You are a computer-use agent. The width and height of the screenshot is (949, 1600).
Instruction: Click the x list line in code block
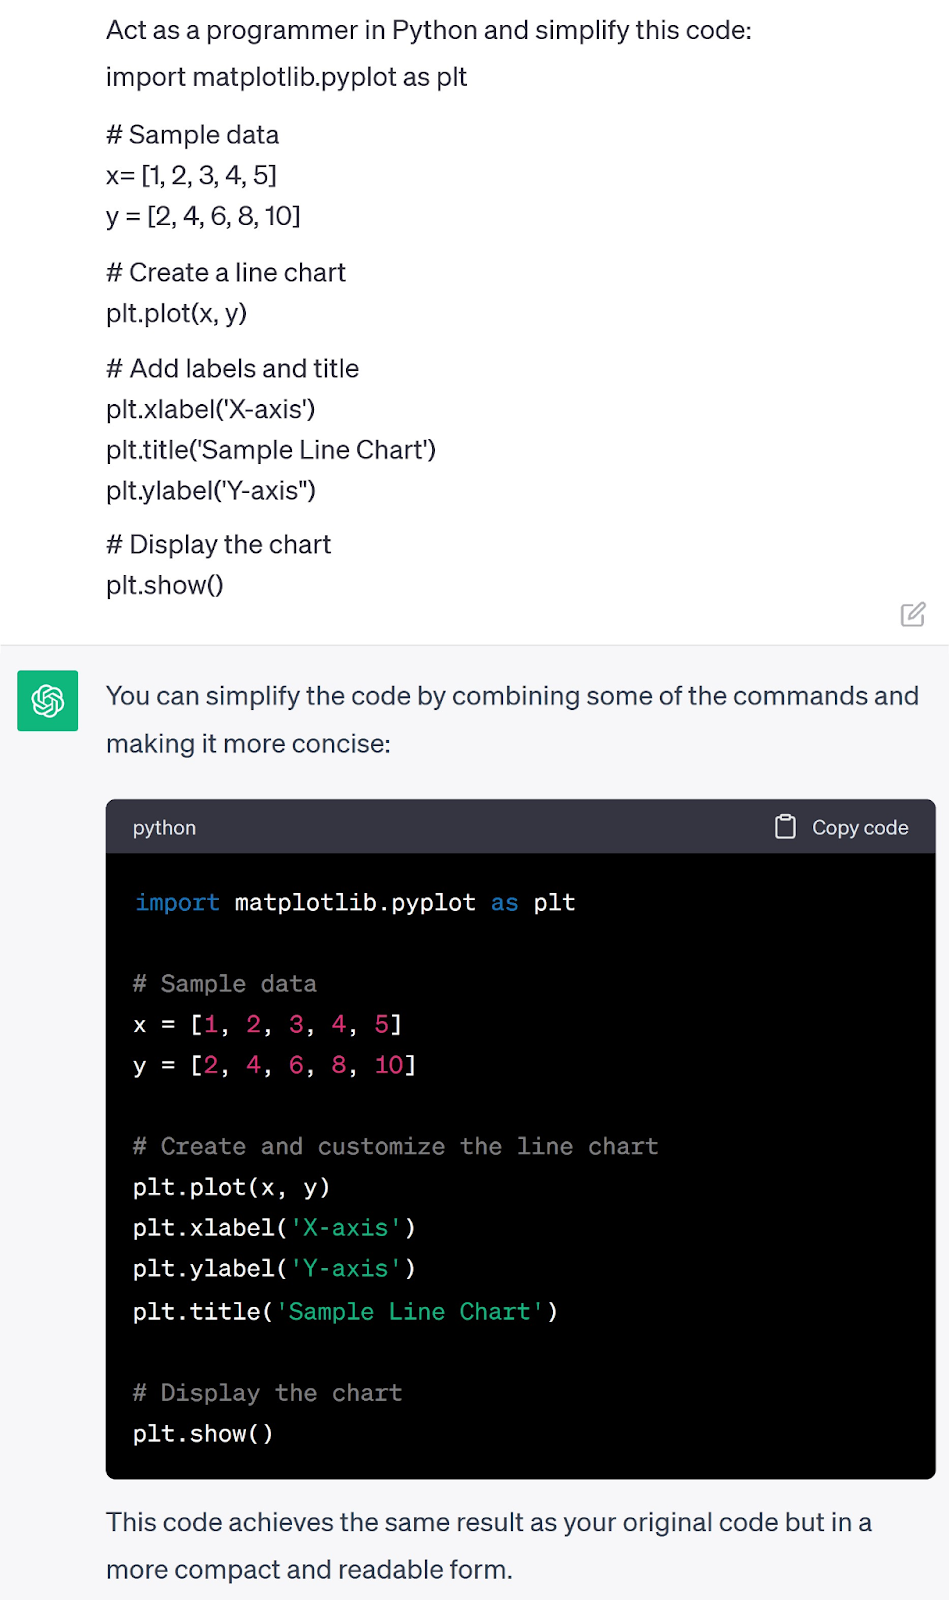[x=267, y=1025]
